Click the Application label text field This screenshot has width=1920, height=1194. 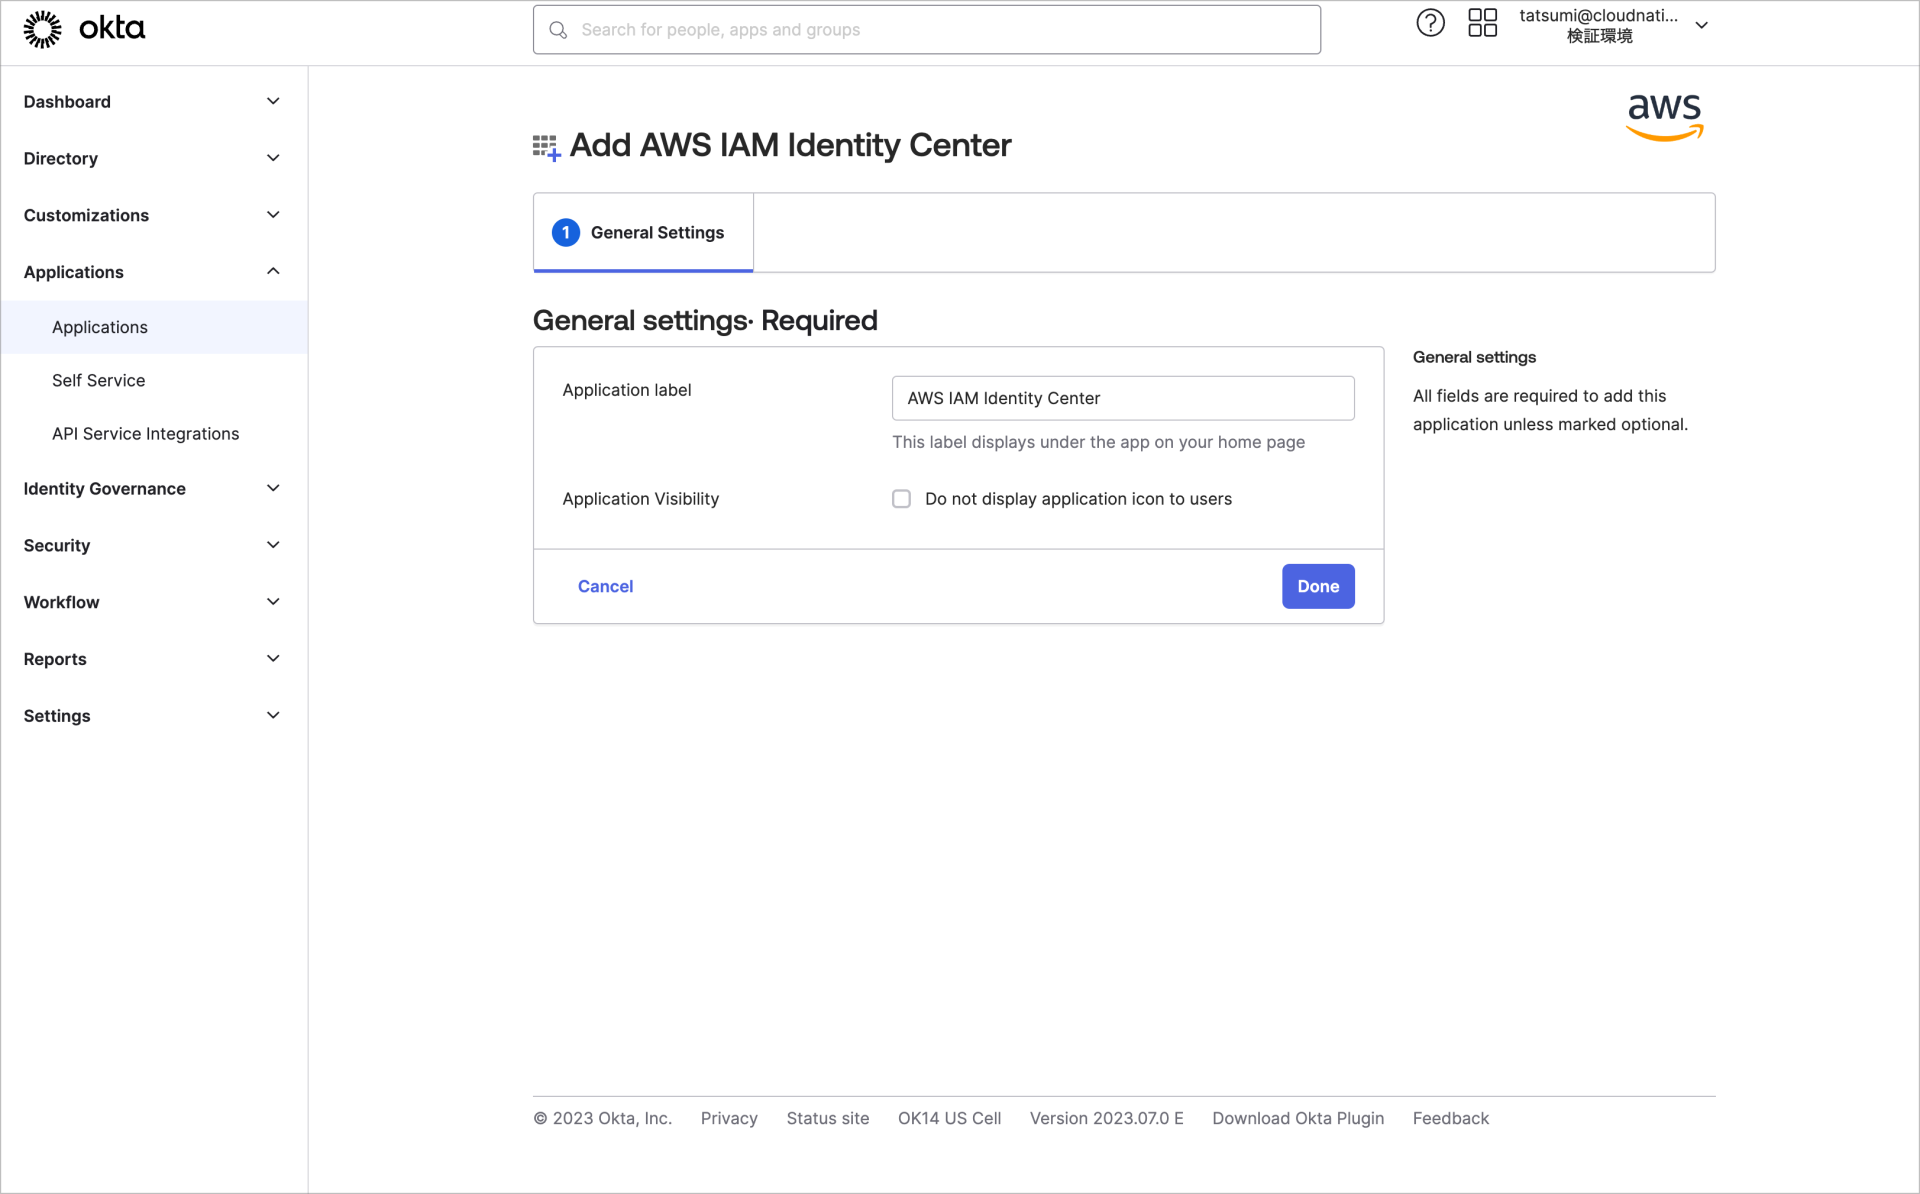[x=1122, y=398]
